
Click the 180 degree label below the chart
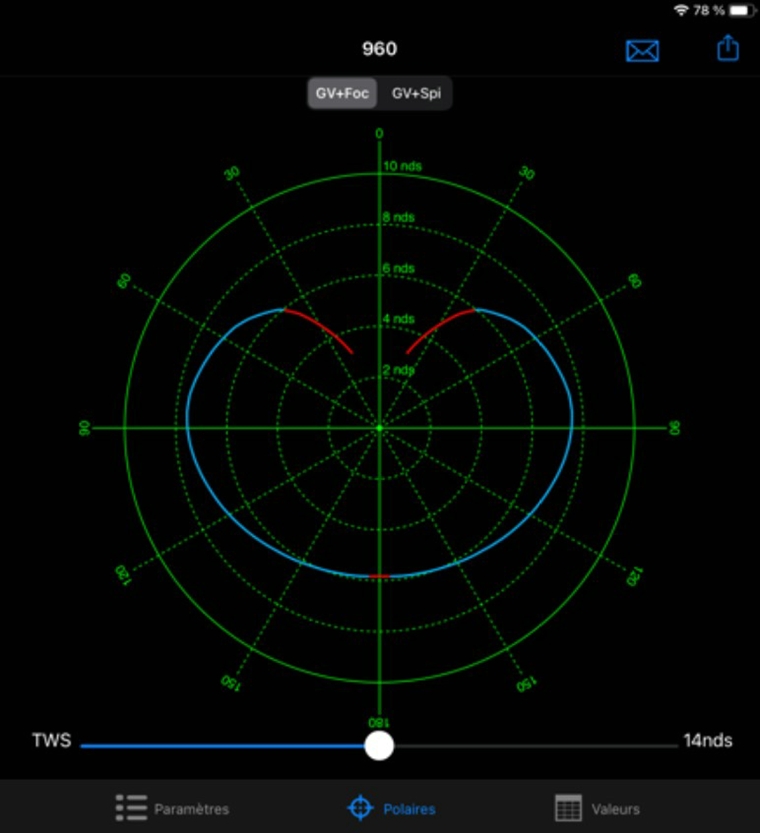click(379, 722)
